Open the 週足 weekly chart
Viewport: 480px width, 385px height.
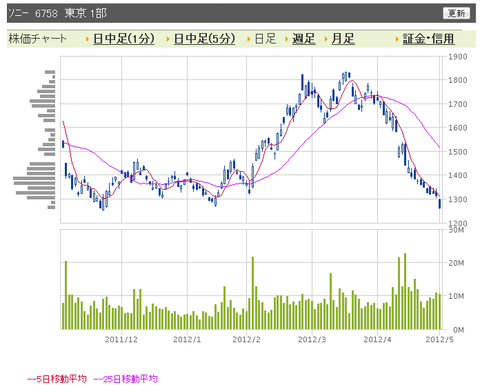(304, 39)
